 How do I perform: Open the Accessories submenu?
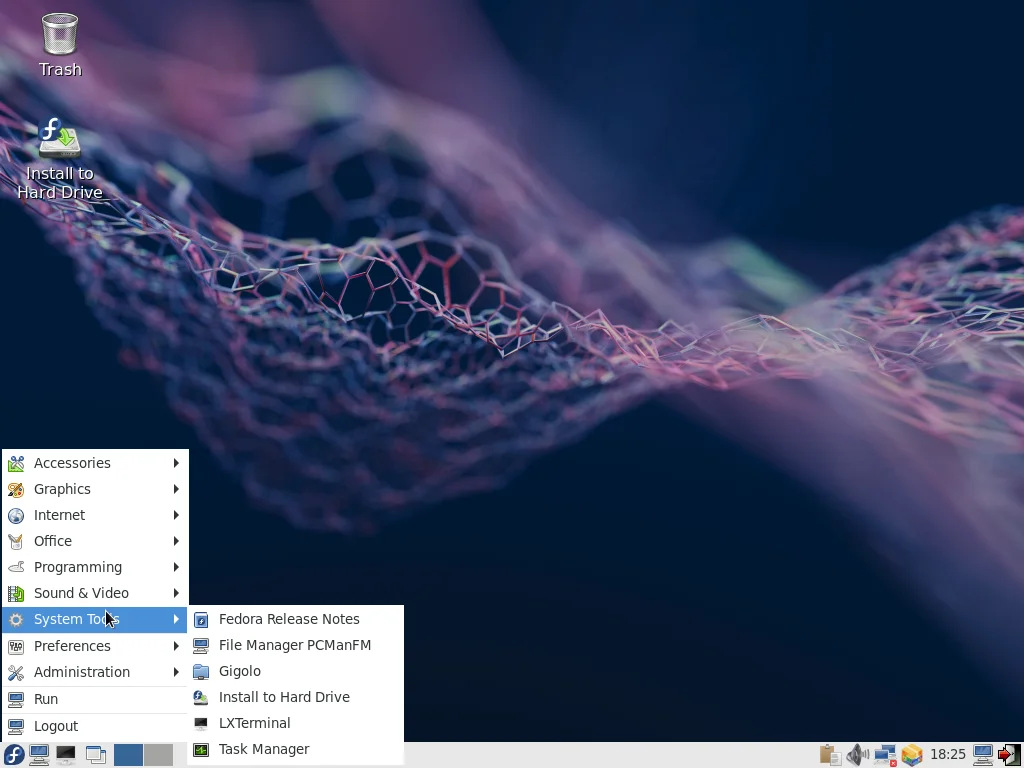point(95,463)
